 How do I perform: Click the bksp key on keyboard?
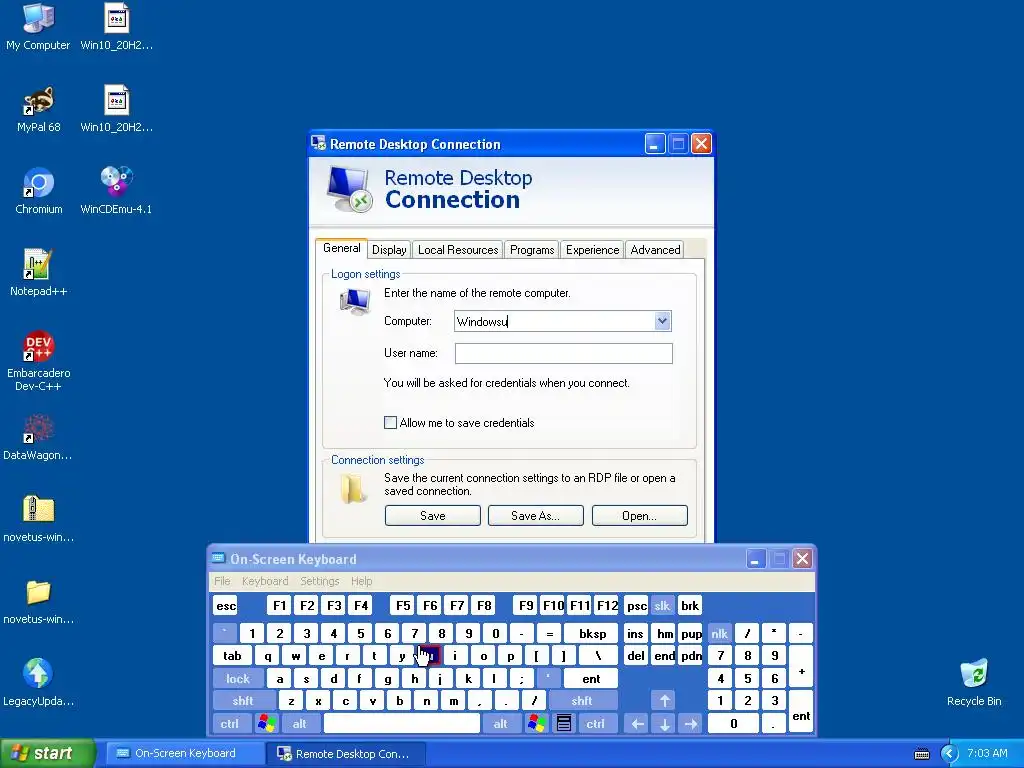pos(592,633)
